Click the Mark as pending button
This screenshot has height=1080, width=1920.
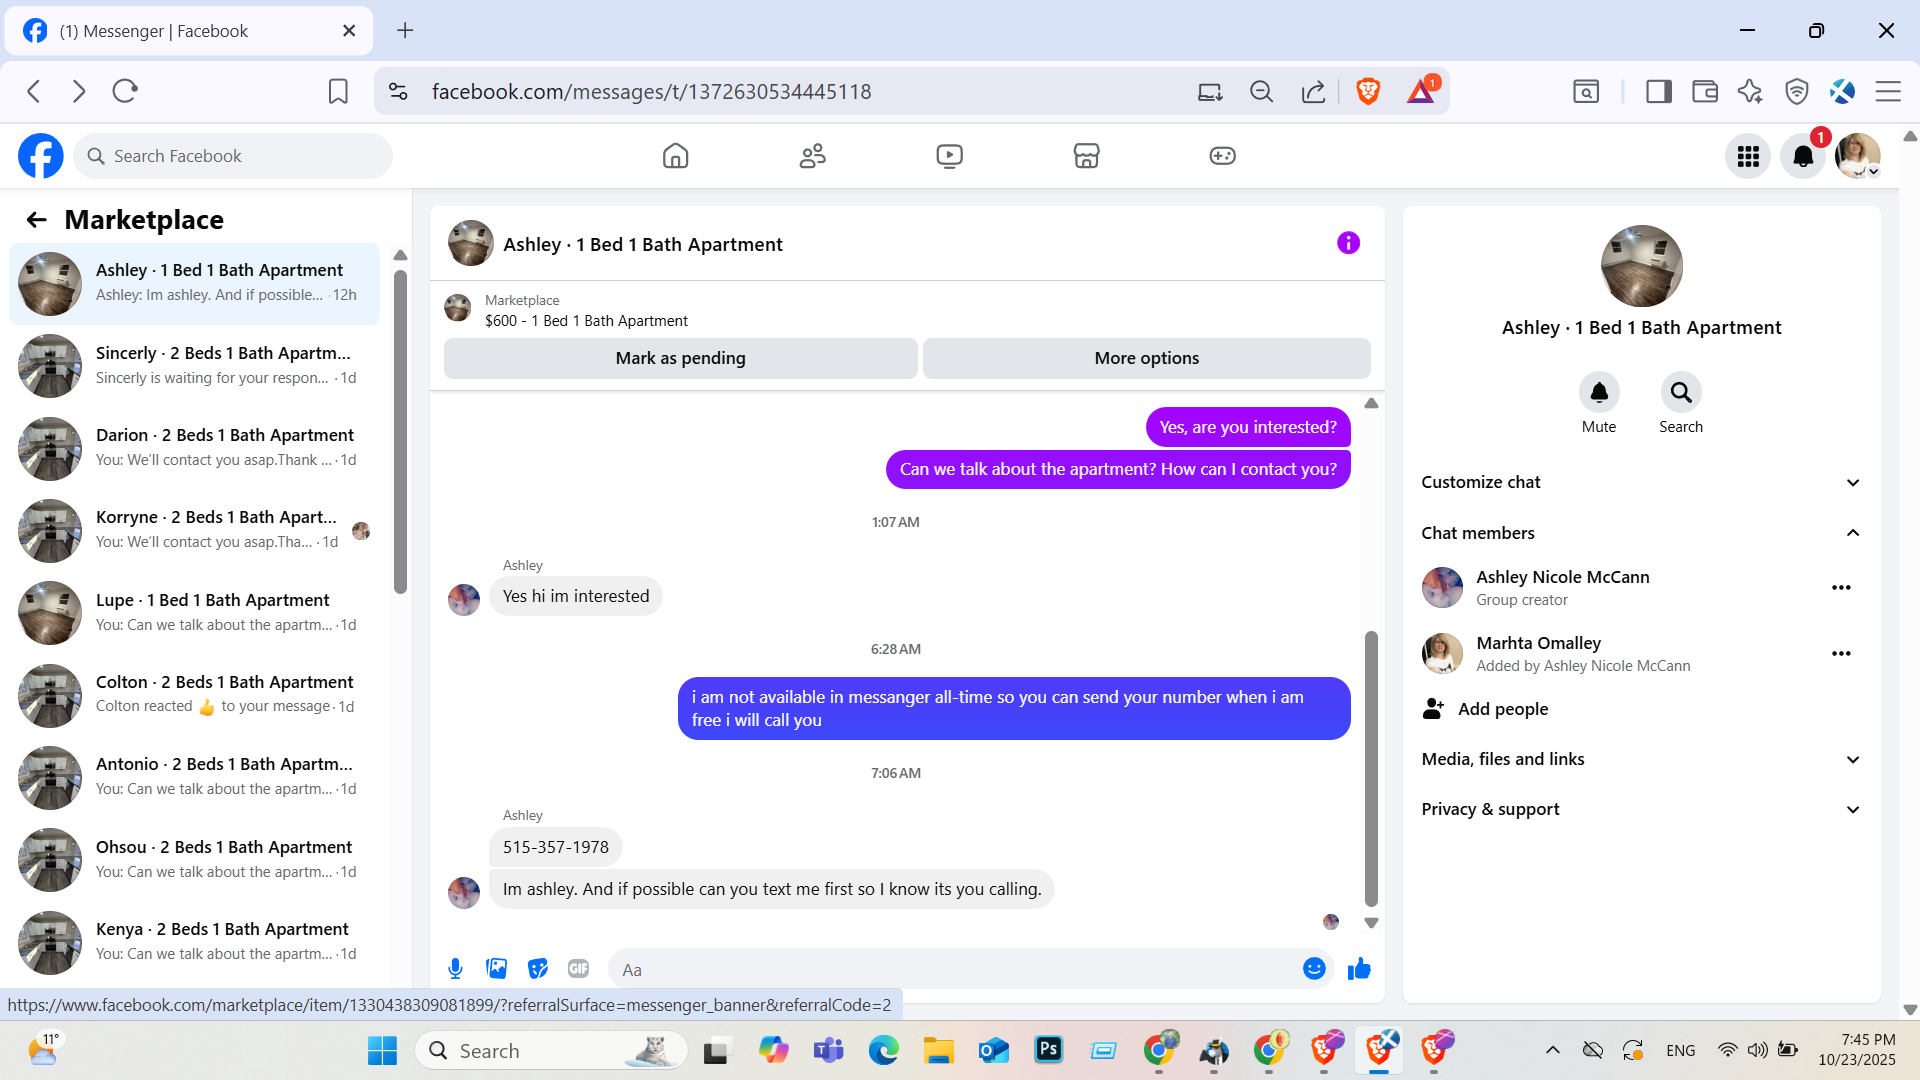(x=680, y=358)
